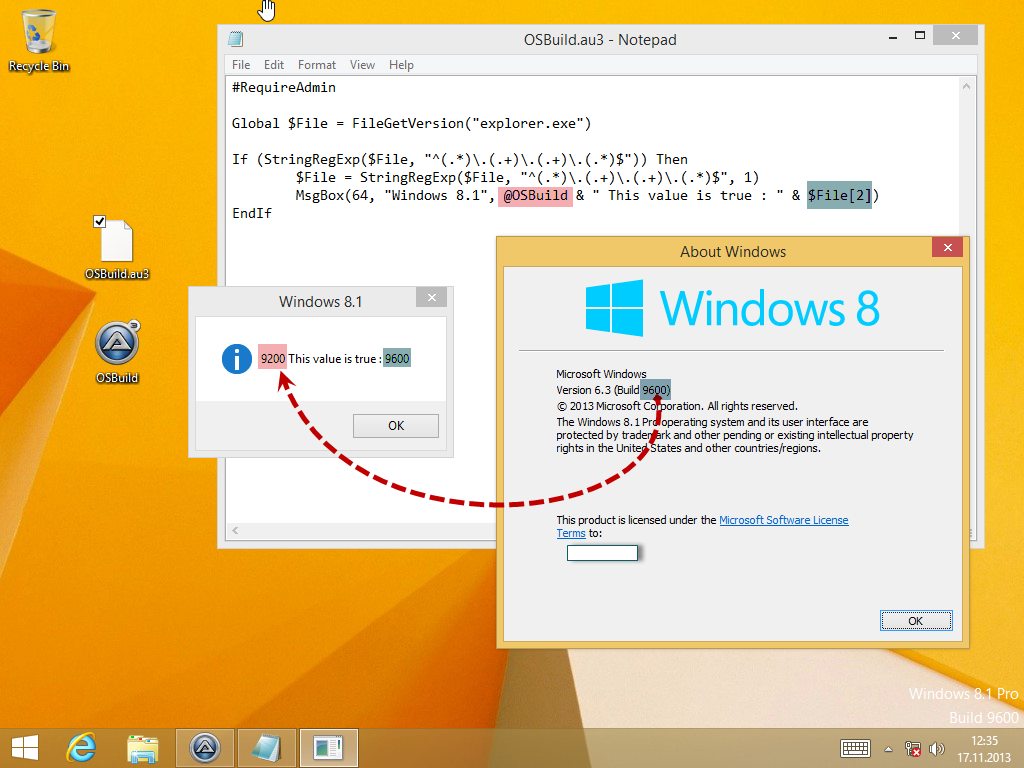
Task: Click the Global $File = FileGetVersion line
Action: 411,123
